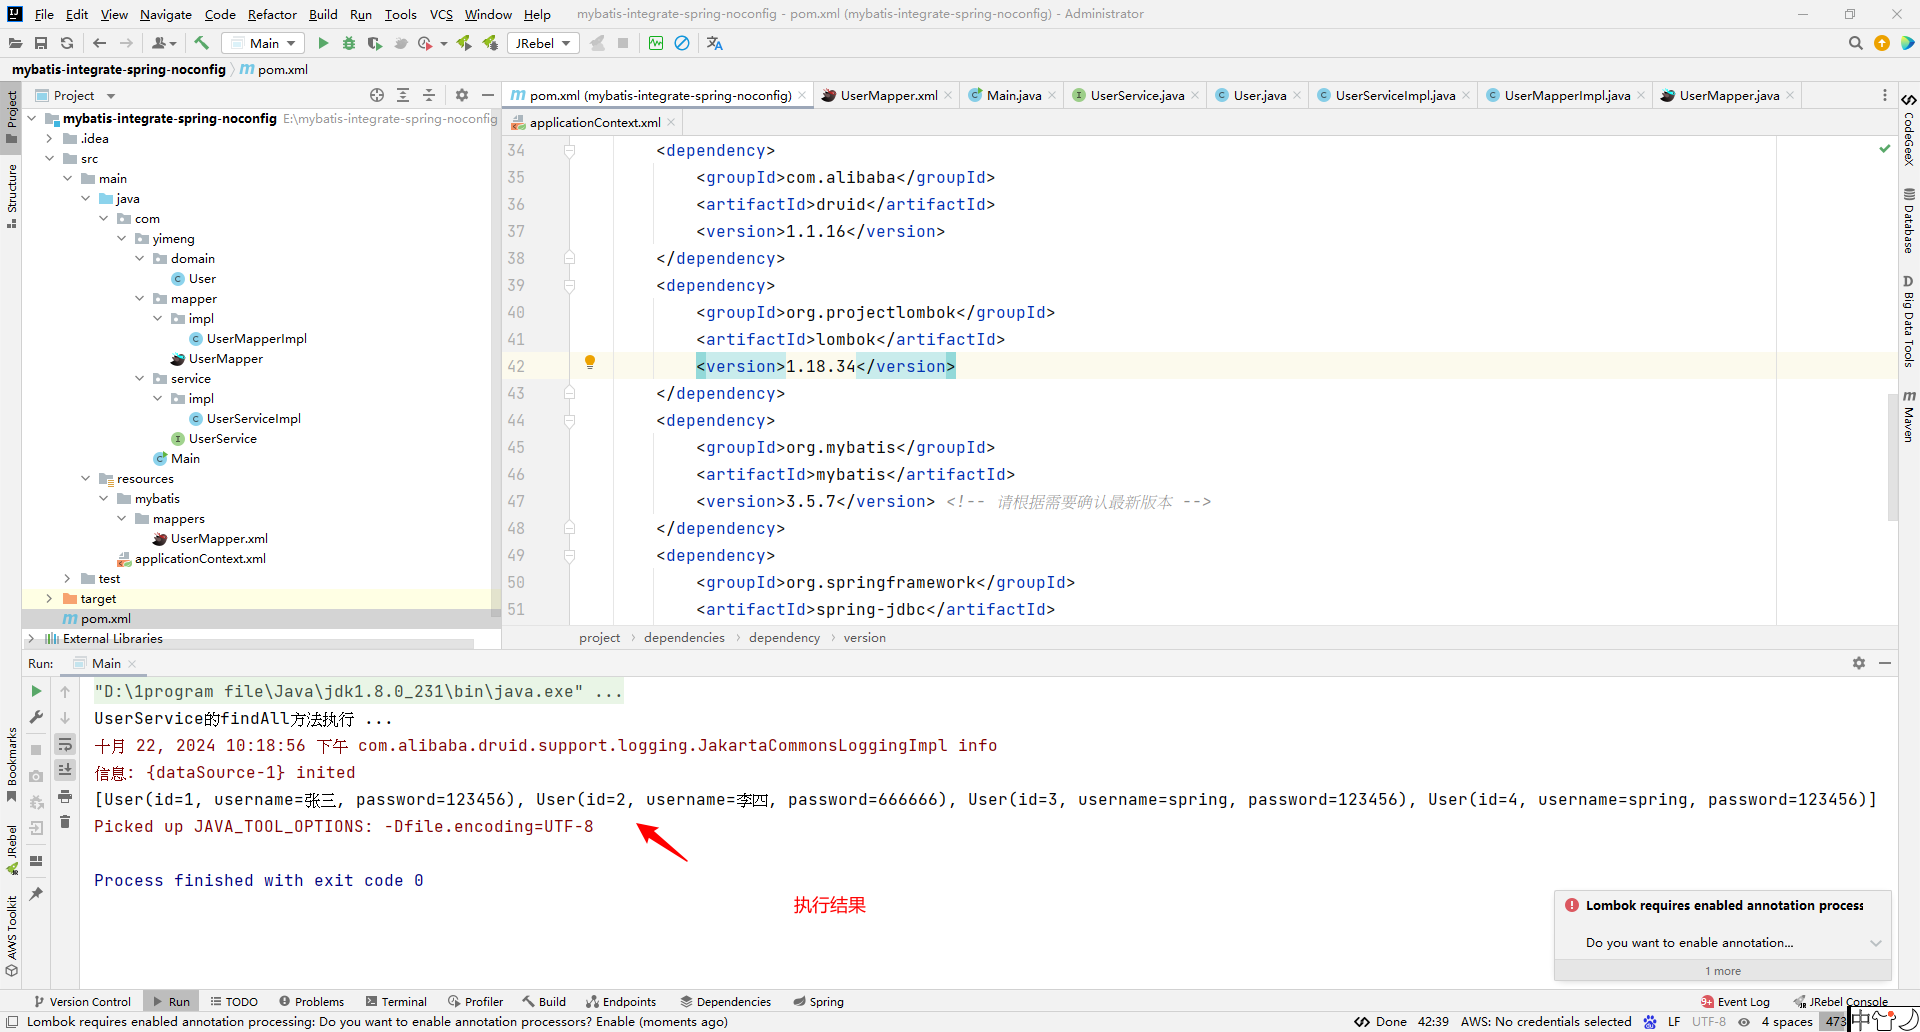The height and width of the screenshot is (1032, 1920).
Task: Open the Database tool window
Action: click(1909, 221)
